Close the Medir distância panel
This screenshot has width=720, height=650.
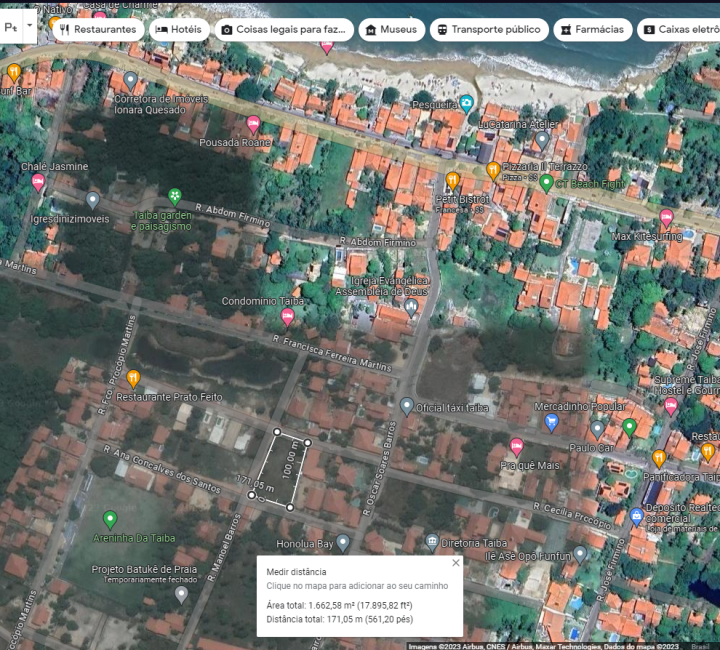point(456,563)
